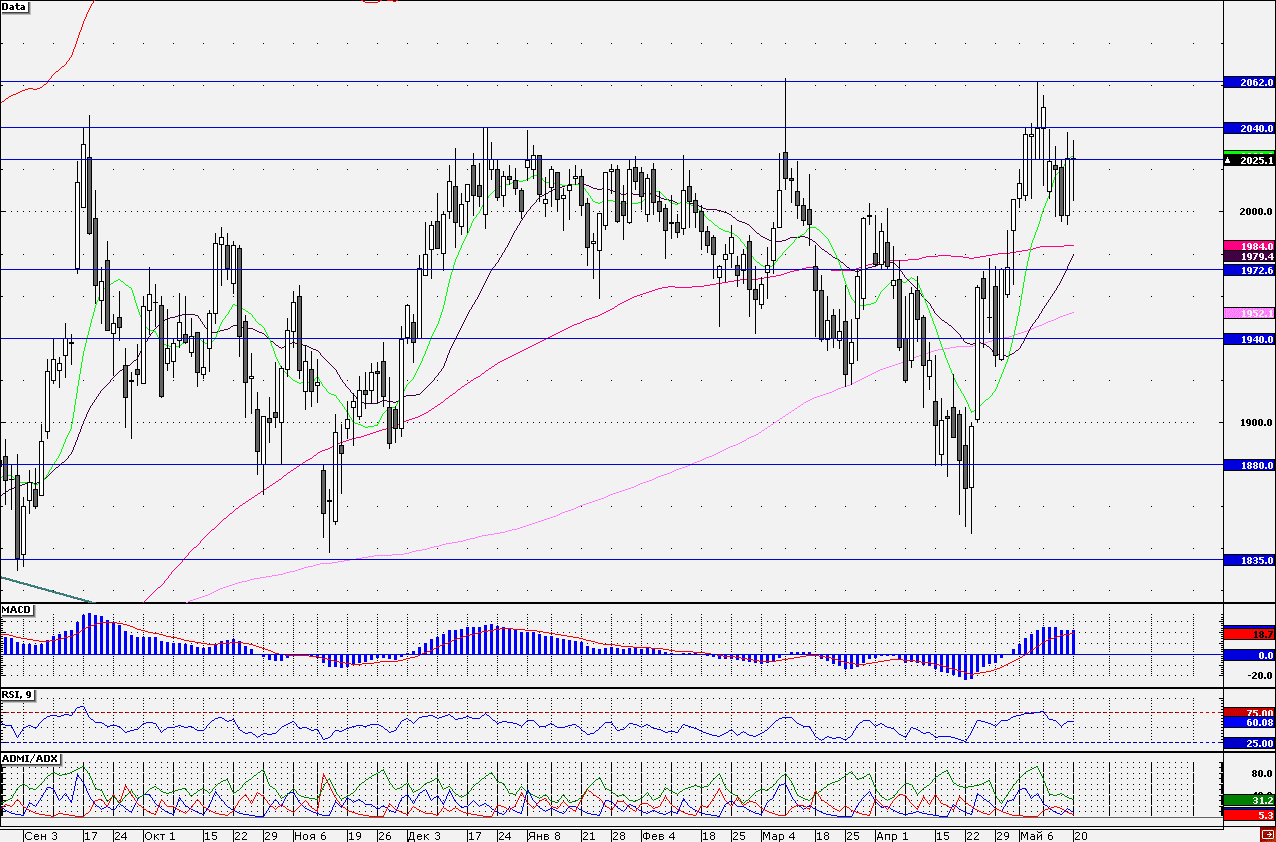Click the MACD indicator panel label
The height and width of the screenshot is (842, 1276).
pos(16,609)
